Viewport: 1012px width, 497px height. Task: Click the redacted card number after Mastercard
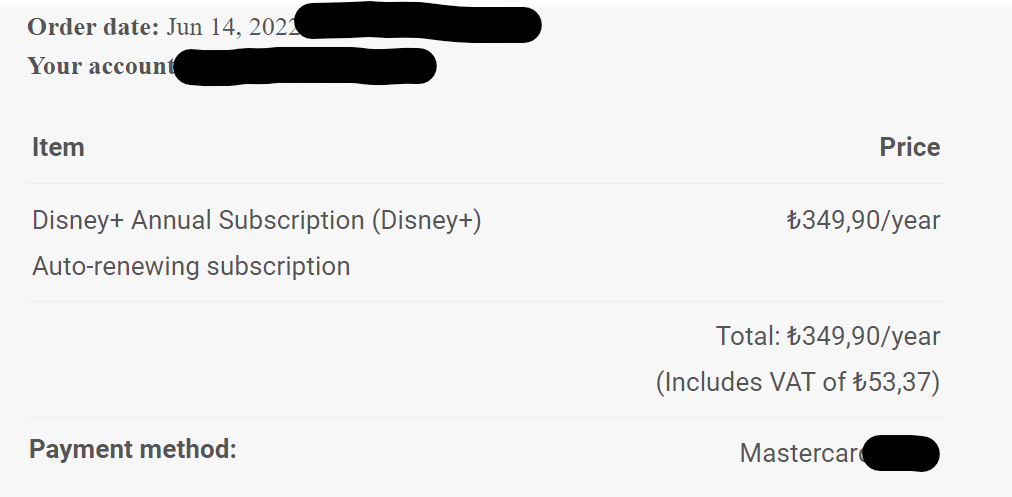pyautogui.click(x=900, y=454)
